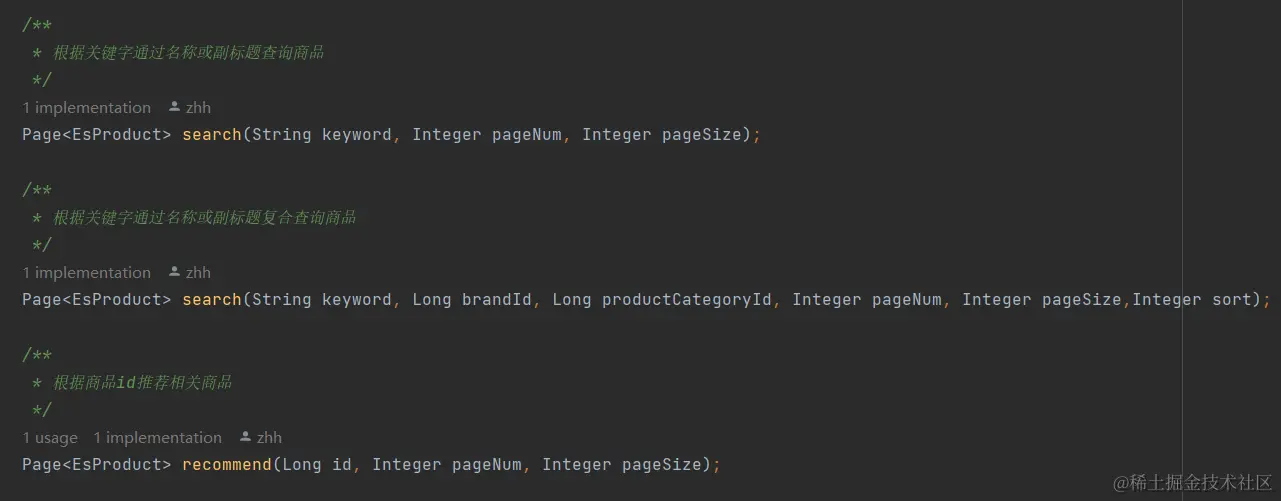Viewport: 1281px width, 501px height.
Task: Open "1 implementation" hint above the first search method
Action: coord(87,107)
